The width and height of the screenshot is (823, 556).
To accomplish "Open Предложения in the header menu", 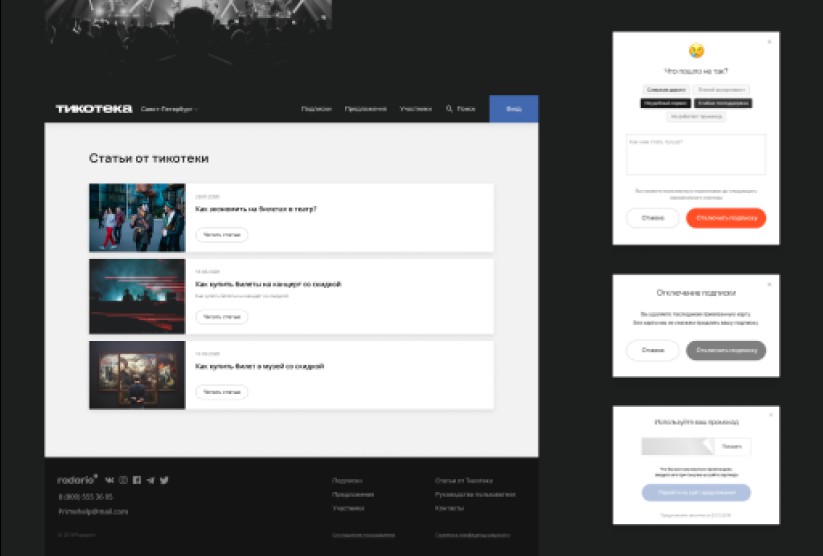I will click(366, 109).
